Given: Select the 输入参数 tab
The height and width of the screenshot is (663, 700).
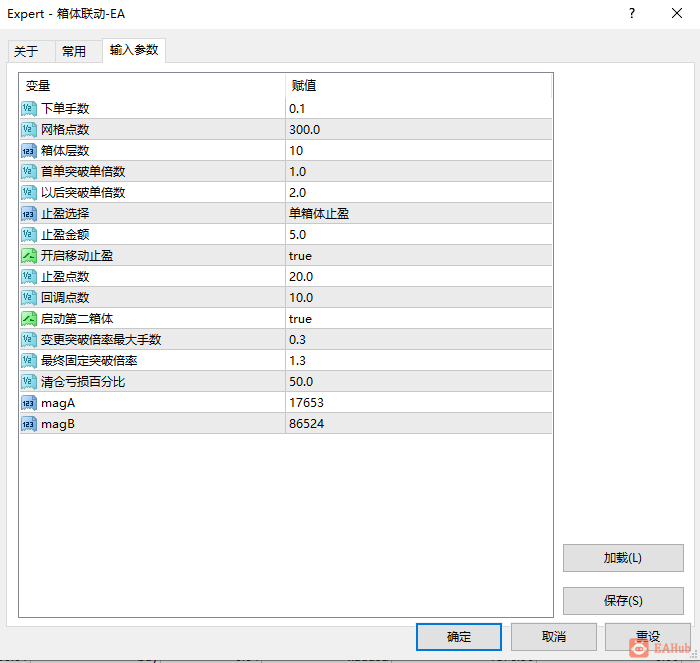Looking at the screenshot, I should click(x=134, y=50).
